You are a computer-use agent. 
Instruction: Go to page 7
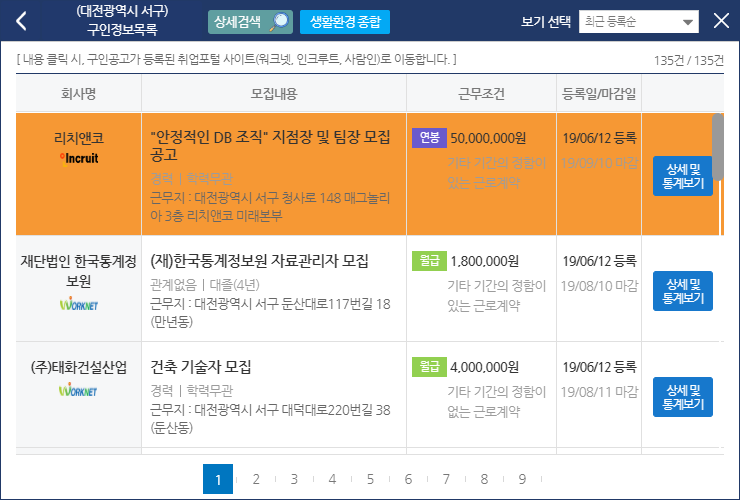pyautogui.click(x=446, y=479)
